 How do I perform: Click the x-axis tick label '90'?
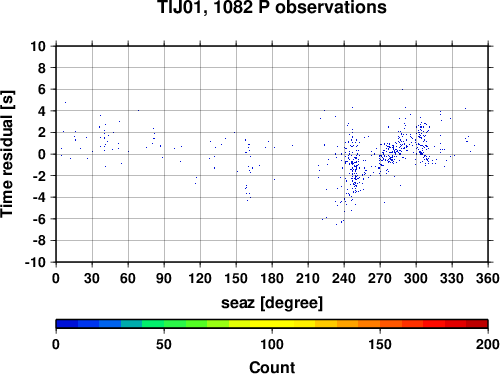[164, 278]
